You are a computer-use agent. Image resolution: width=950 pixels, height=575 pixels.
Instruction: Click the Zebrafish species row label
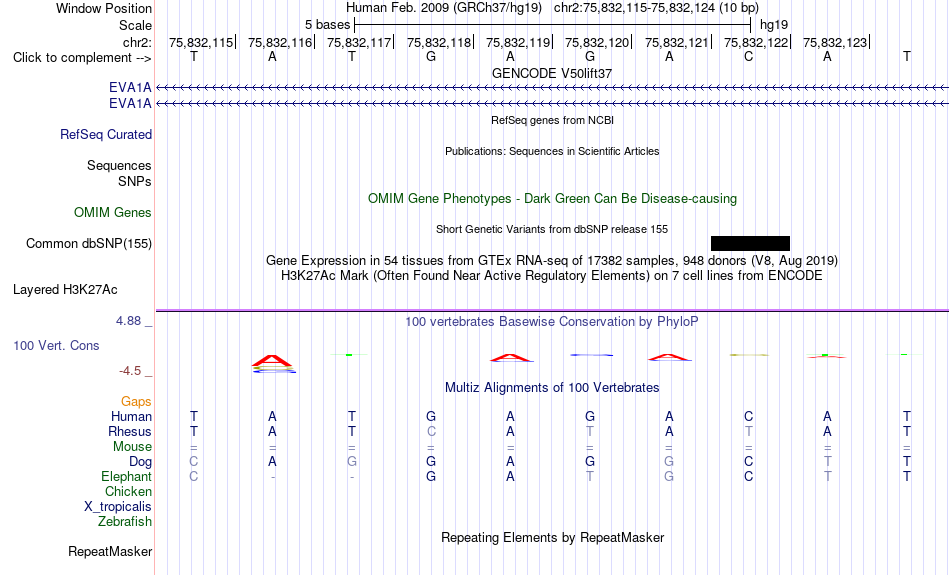click(x=125, y=521)
